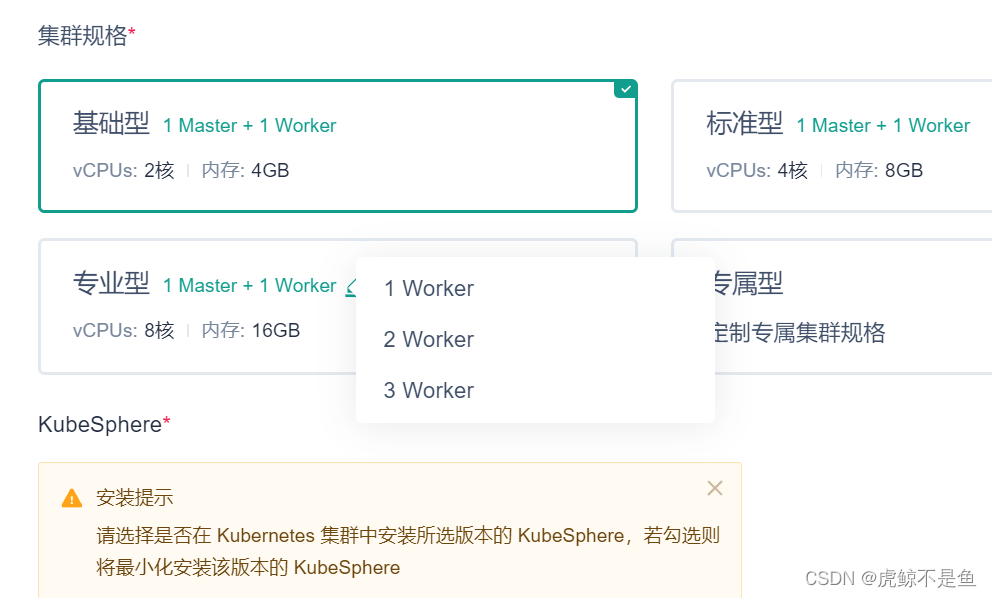
Task: Choose 3 Worker from the dropdown
Action: (535, 390)
